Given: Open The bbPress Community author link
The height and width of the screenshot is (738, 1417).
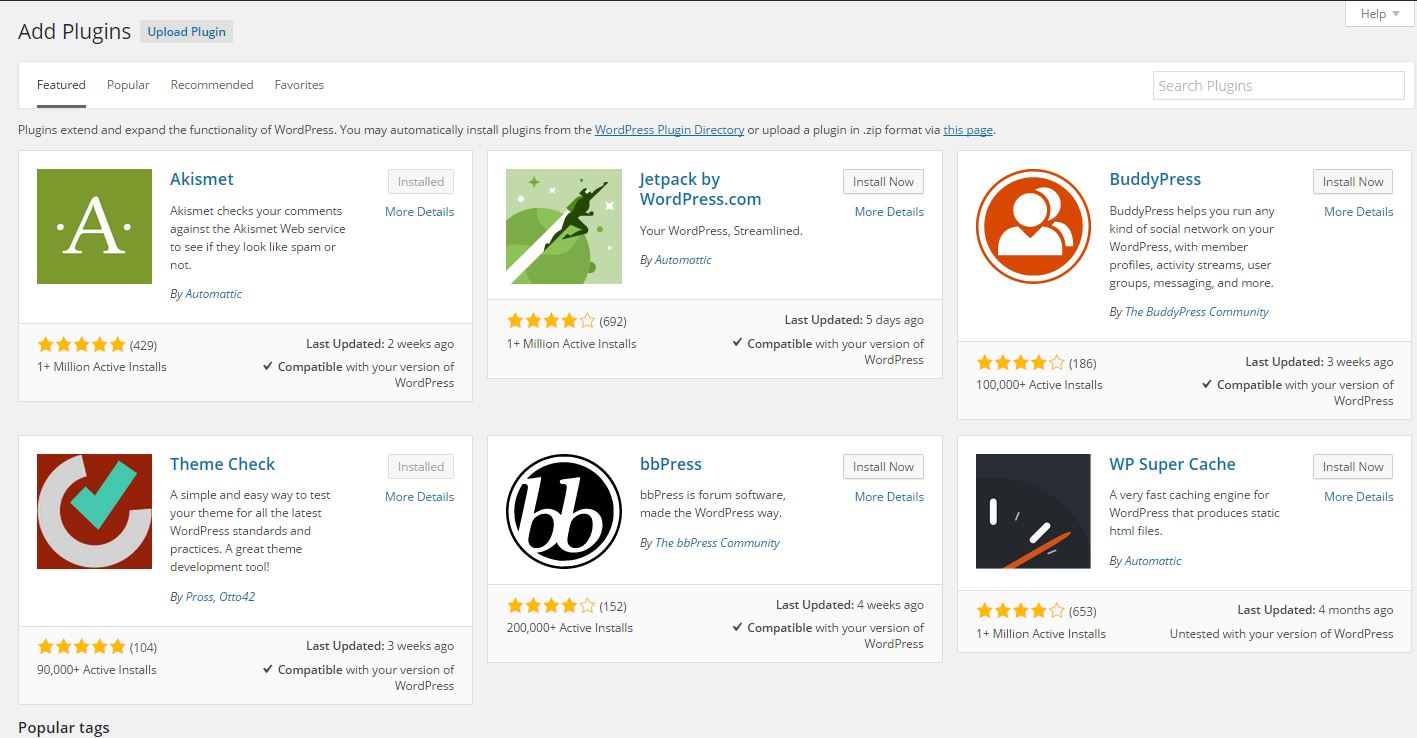Looking at the screenshot, I should [x=717, y=543].
